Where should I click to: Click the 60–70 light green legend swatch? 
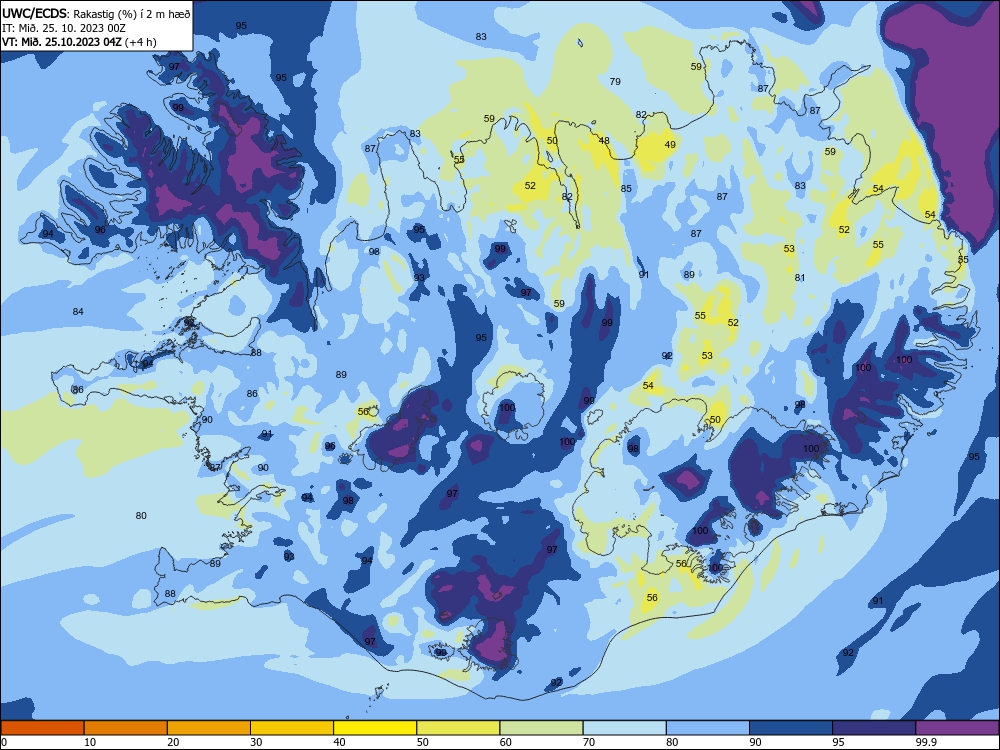pyautogui.click(x=541, y=728)
